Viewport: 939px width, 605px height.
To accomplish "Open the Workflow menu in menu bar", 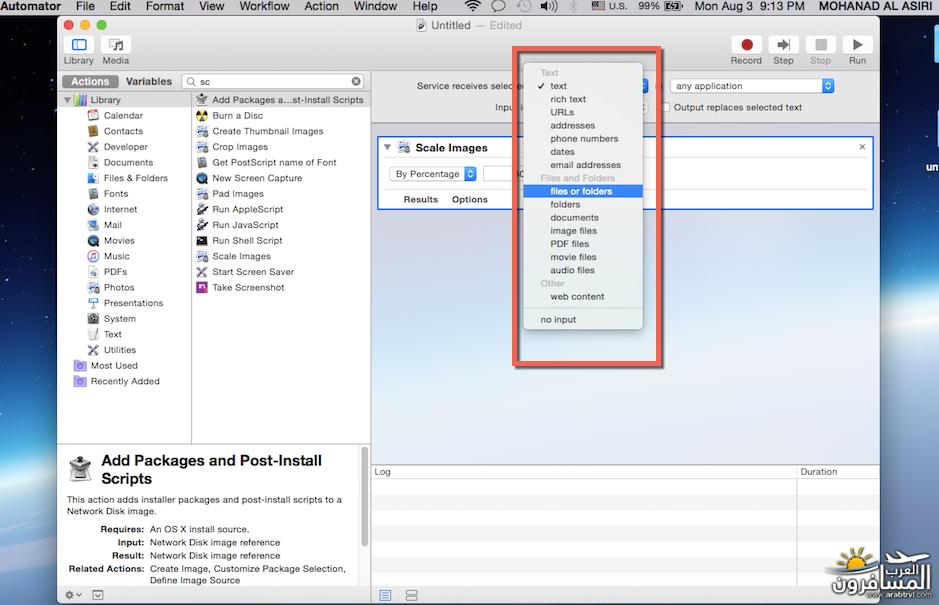I will pyautogui.click(x=264, y=6).
